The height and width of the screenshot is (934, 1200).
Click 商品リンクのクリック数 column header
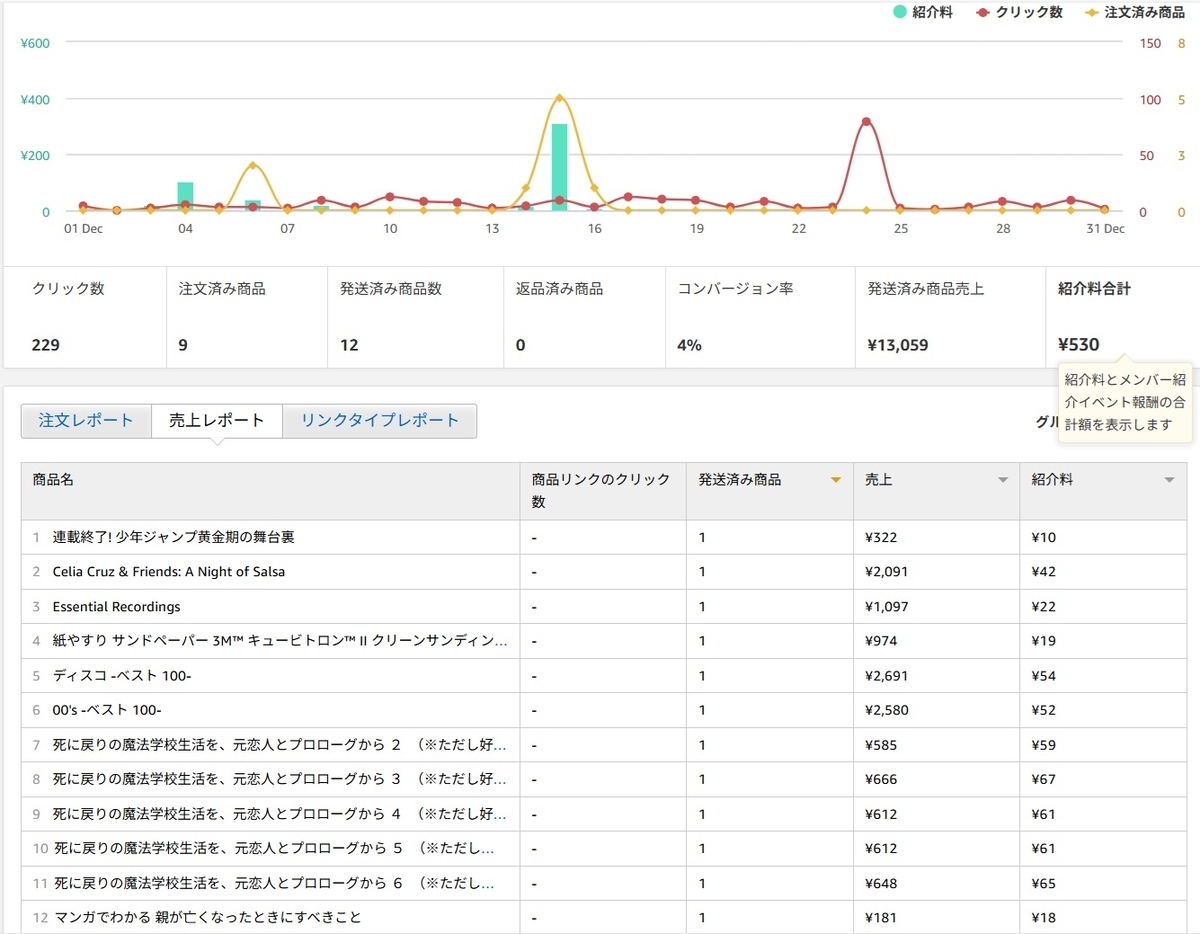pos(603,491)
